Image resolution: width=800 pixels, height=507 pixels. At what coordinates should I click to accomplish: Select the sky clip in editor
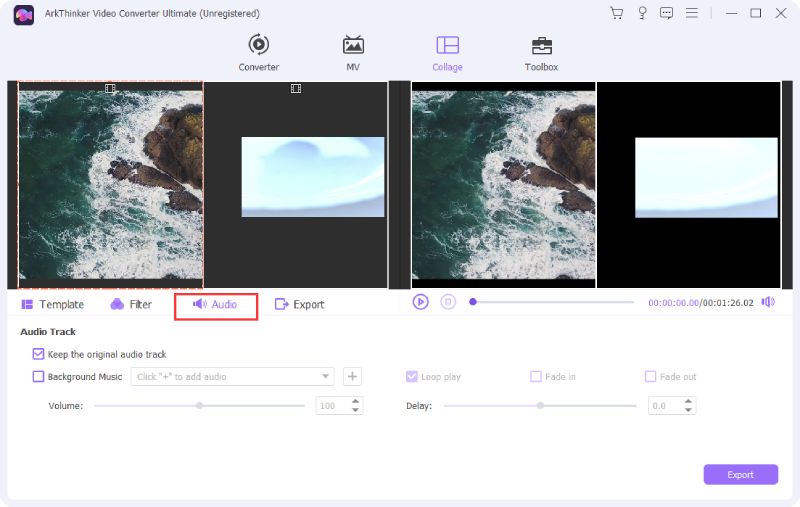(x=313, y=176)
